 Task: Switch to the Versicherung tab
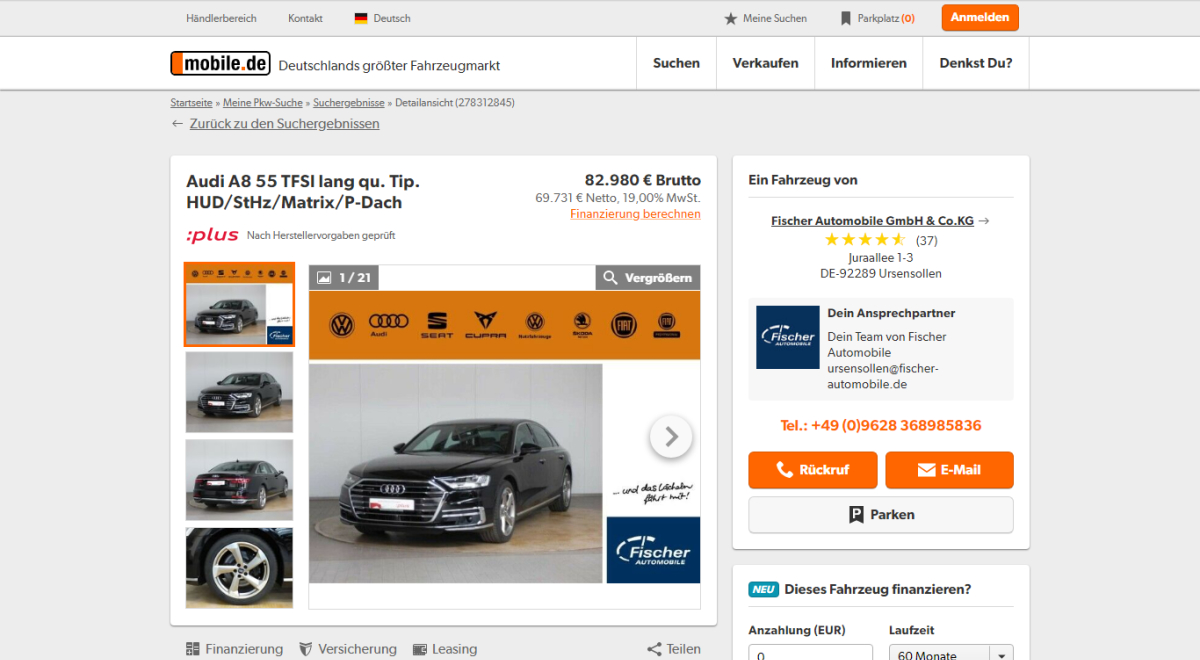[x=348, y=649]
